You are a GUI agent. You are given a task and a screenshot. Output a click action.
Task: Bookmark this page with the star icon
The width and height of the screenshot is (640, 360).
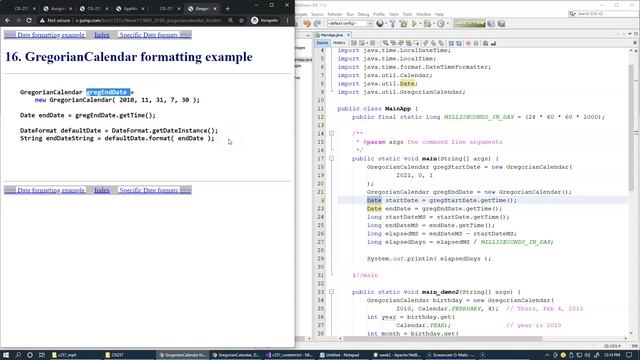tap(241, 20)
